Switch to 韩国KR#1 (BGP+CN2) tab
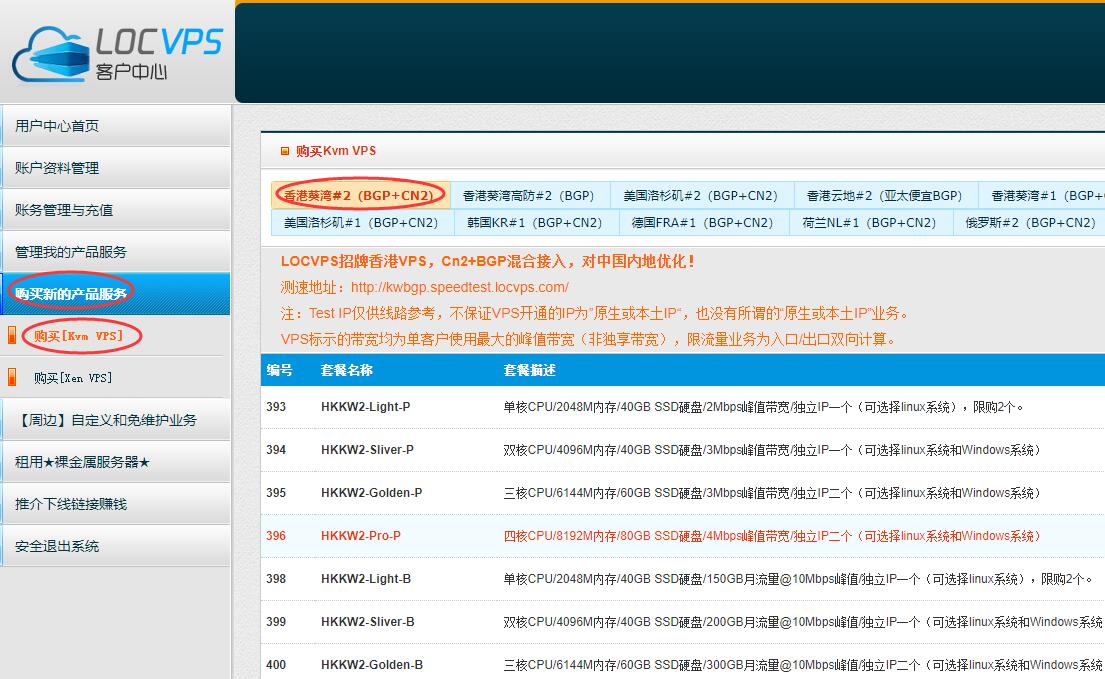The height and width of the screenshot is (679, 1105). [534, 223]
